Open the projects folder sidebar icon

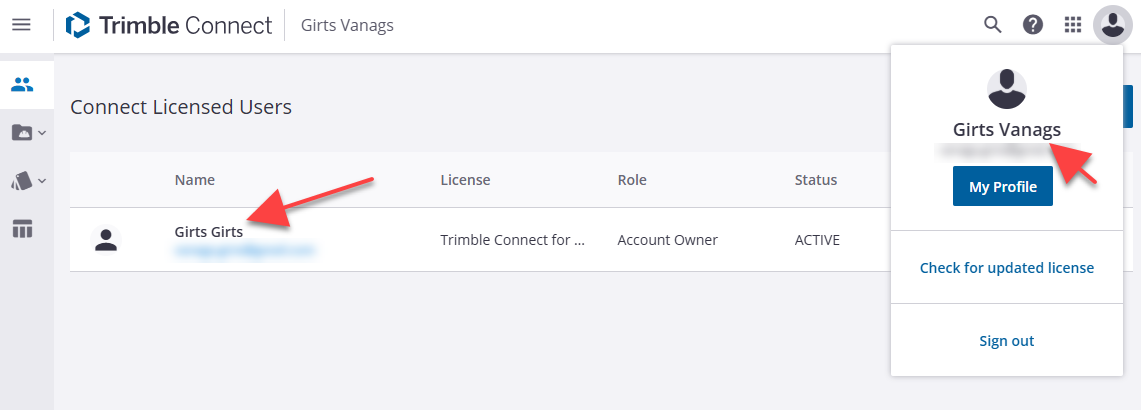pyautogui.click(x=22, y=132)
